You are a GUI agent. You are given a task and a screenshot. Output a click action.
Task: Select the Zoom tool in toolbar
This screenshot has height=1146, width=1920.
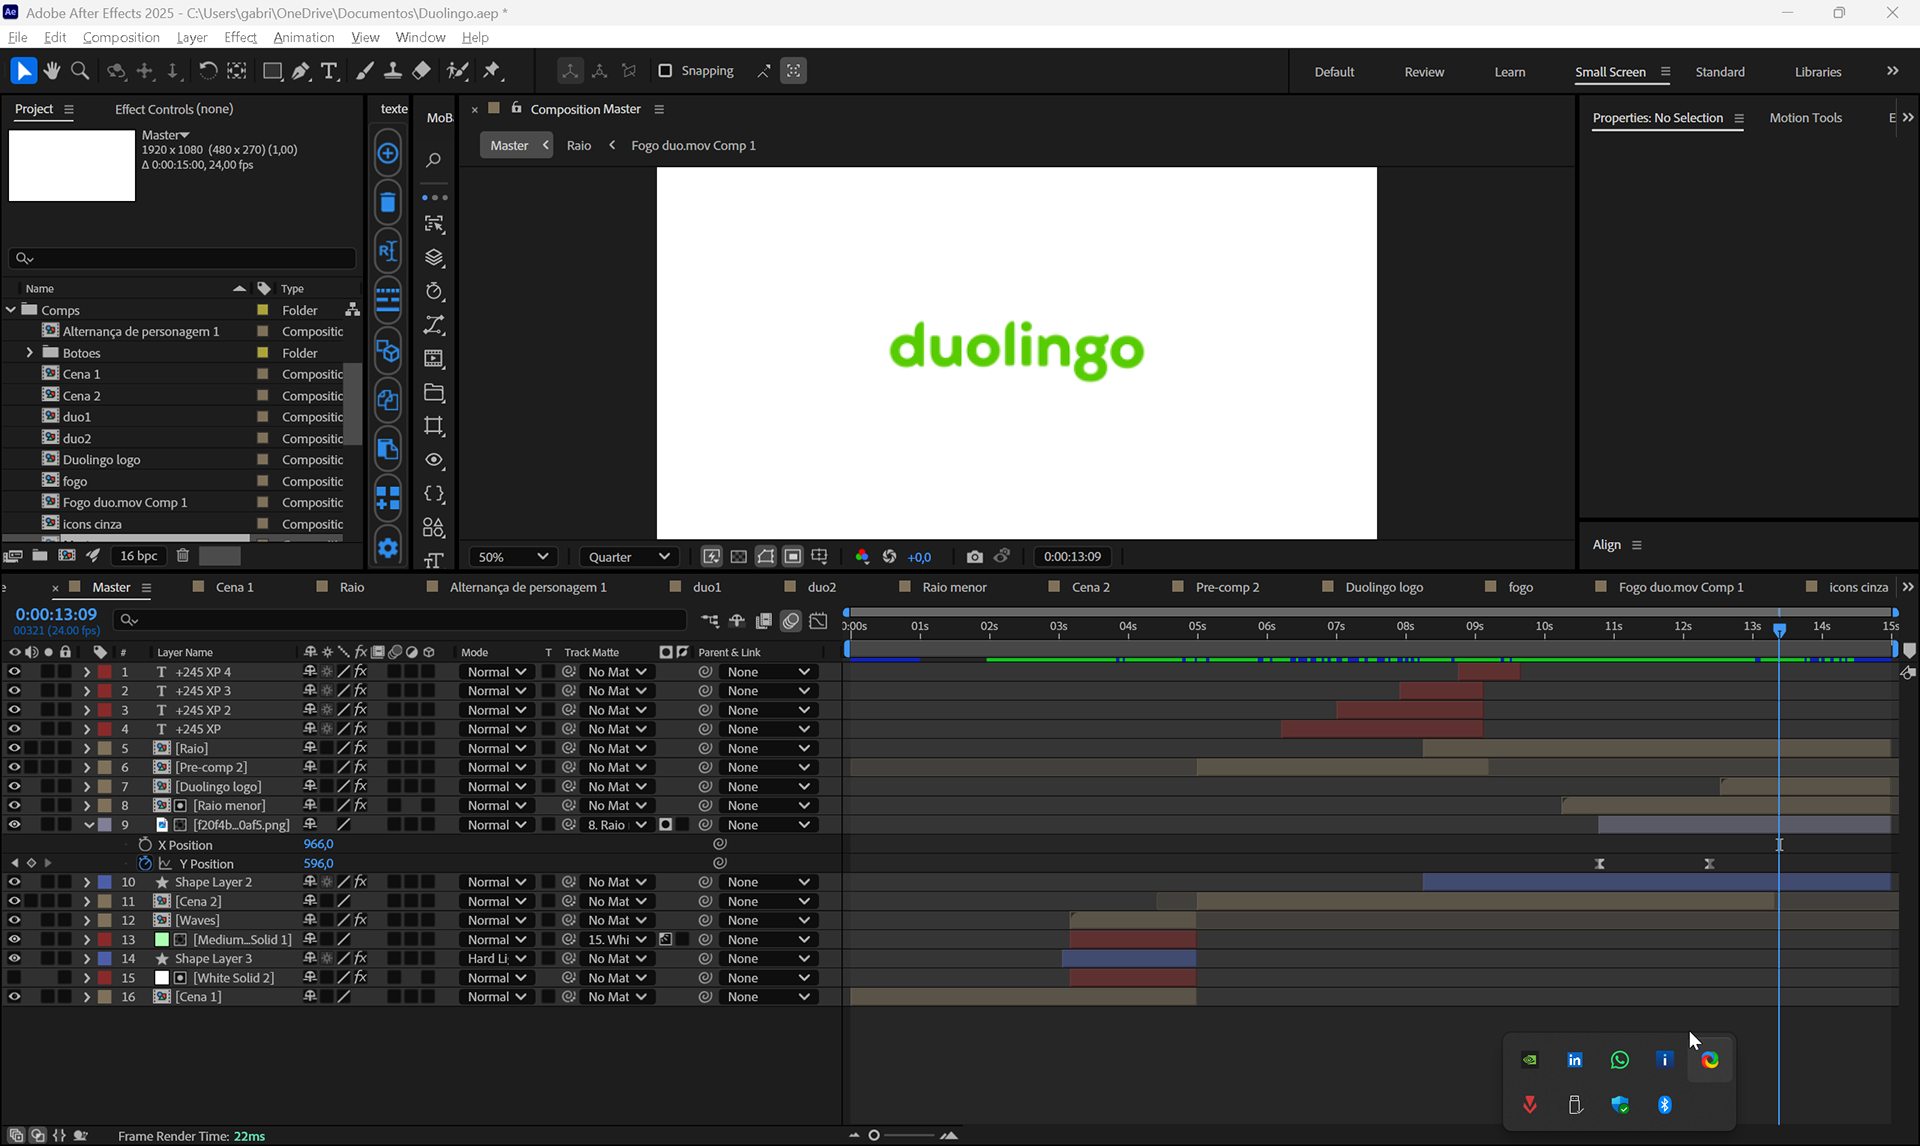click(x=80, y=71)
